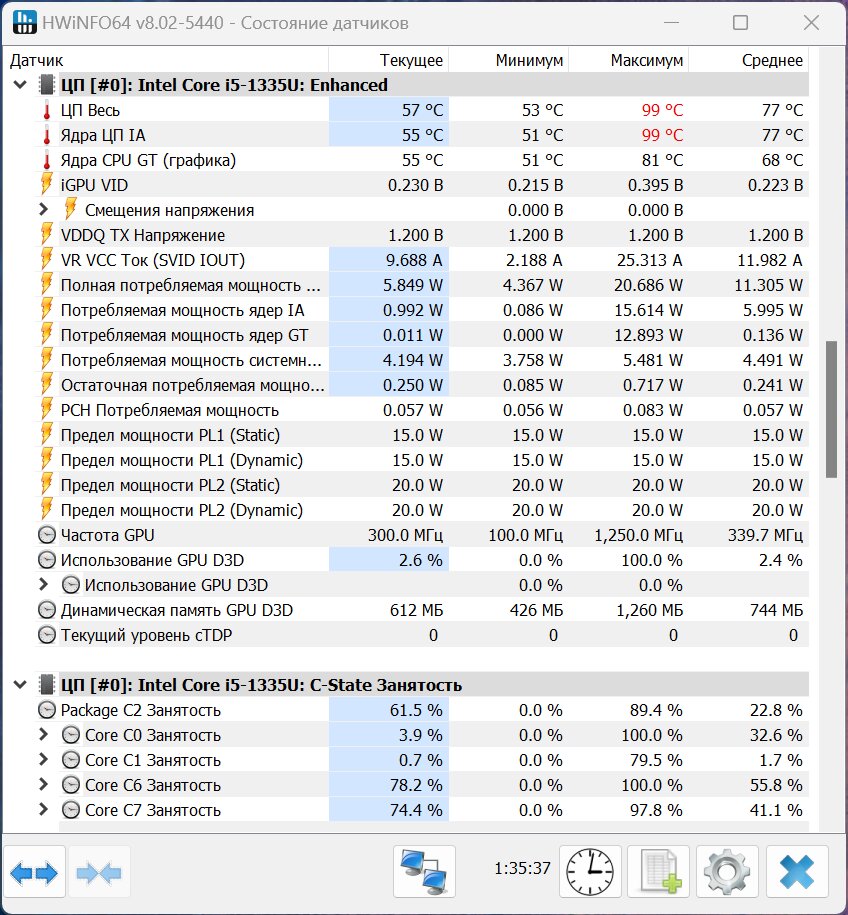Screen dimensions: 848x915
Task: Expand Core C6 Занятость row
Action: pos(43,784)
